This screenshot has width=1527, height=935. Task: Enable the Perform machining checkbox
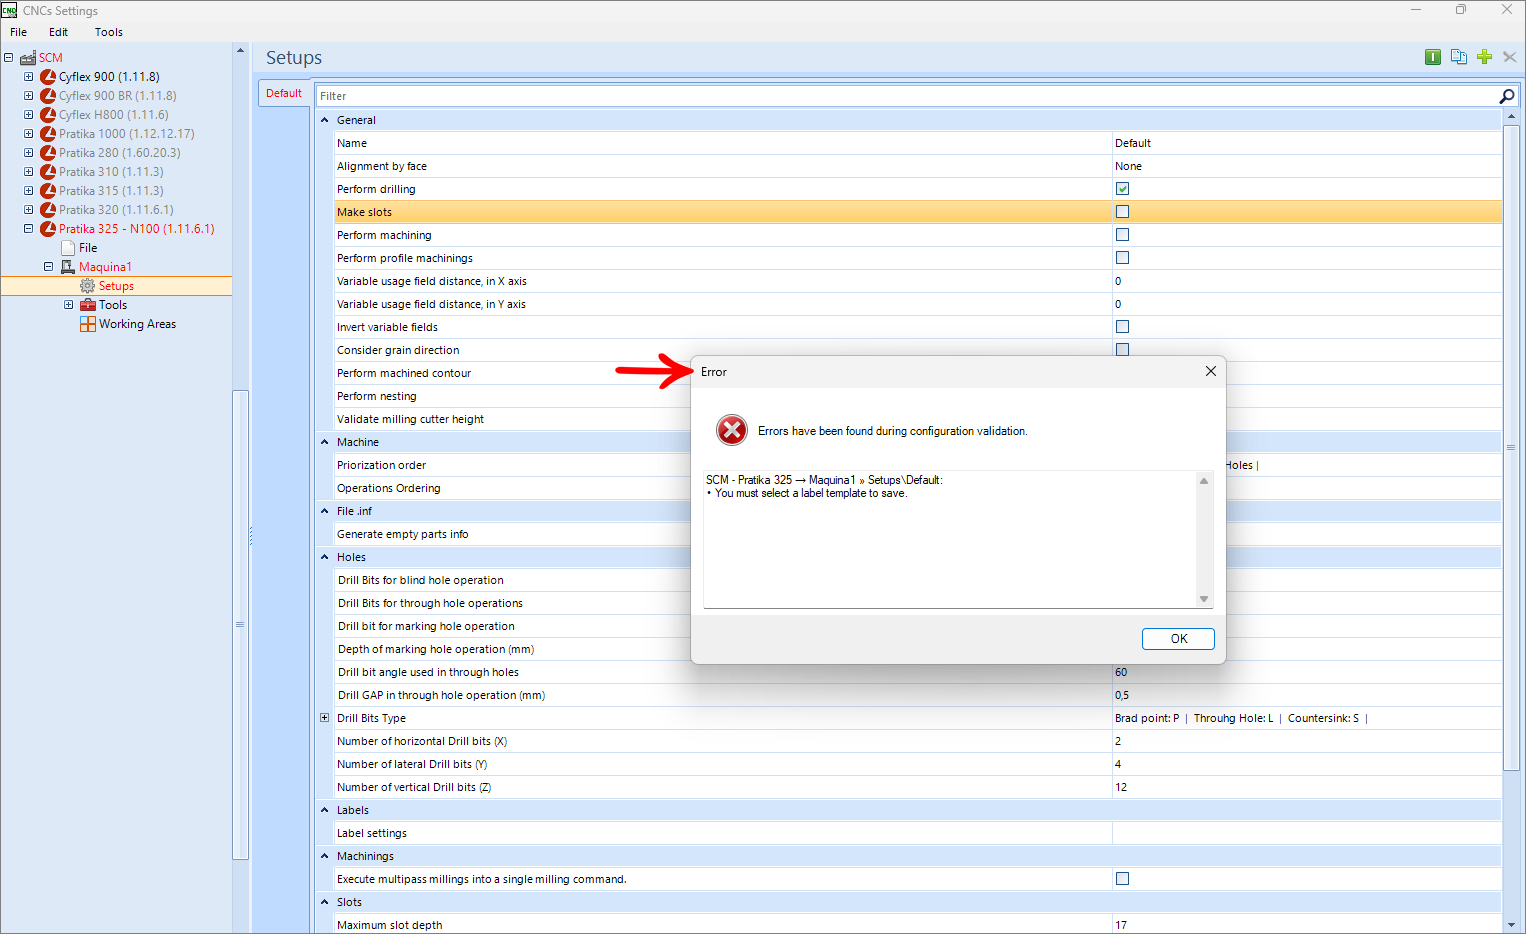pyautogui.click(x=1122, y=235)
